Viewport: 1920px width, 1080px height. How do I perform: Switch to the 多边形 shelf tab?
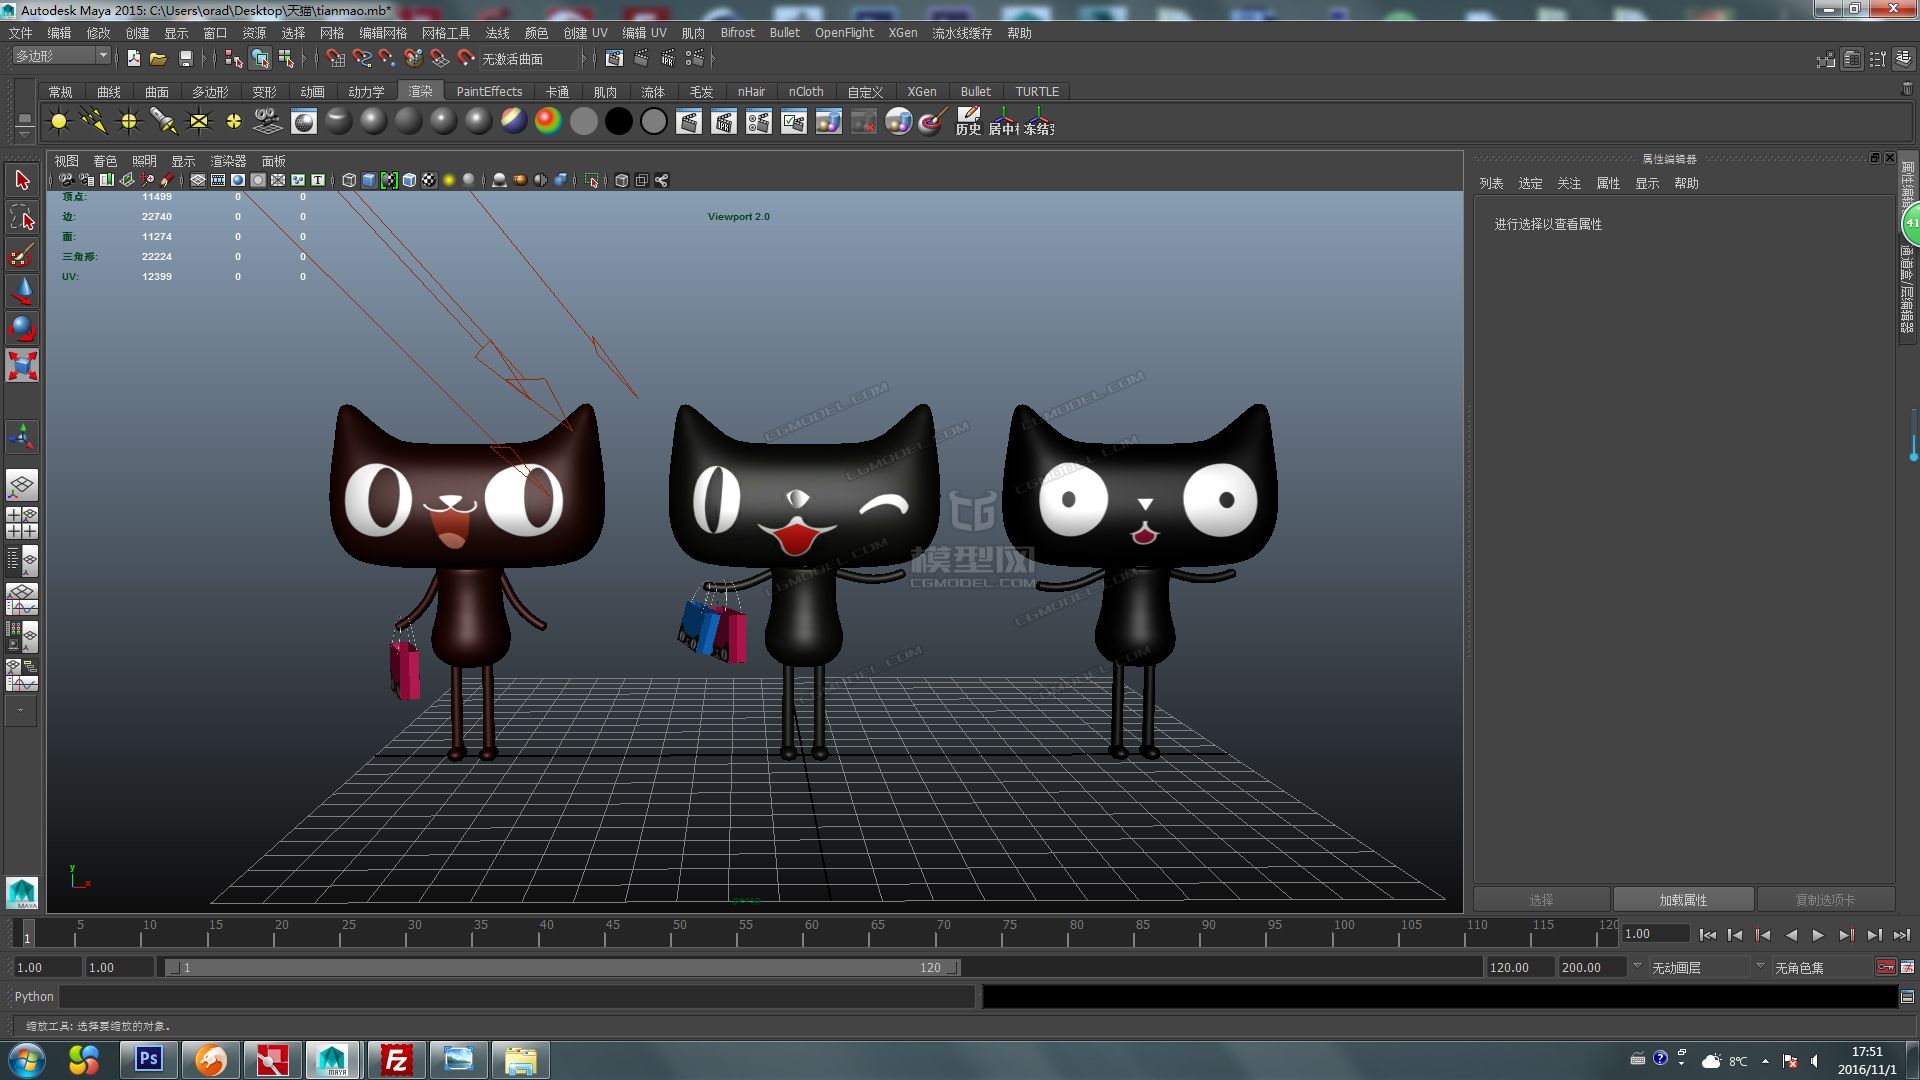tap(210, 91)
